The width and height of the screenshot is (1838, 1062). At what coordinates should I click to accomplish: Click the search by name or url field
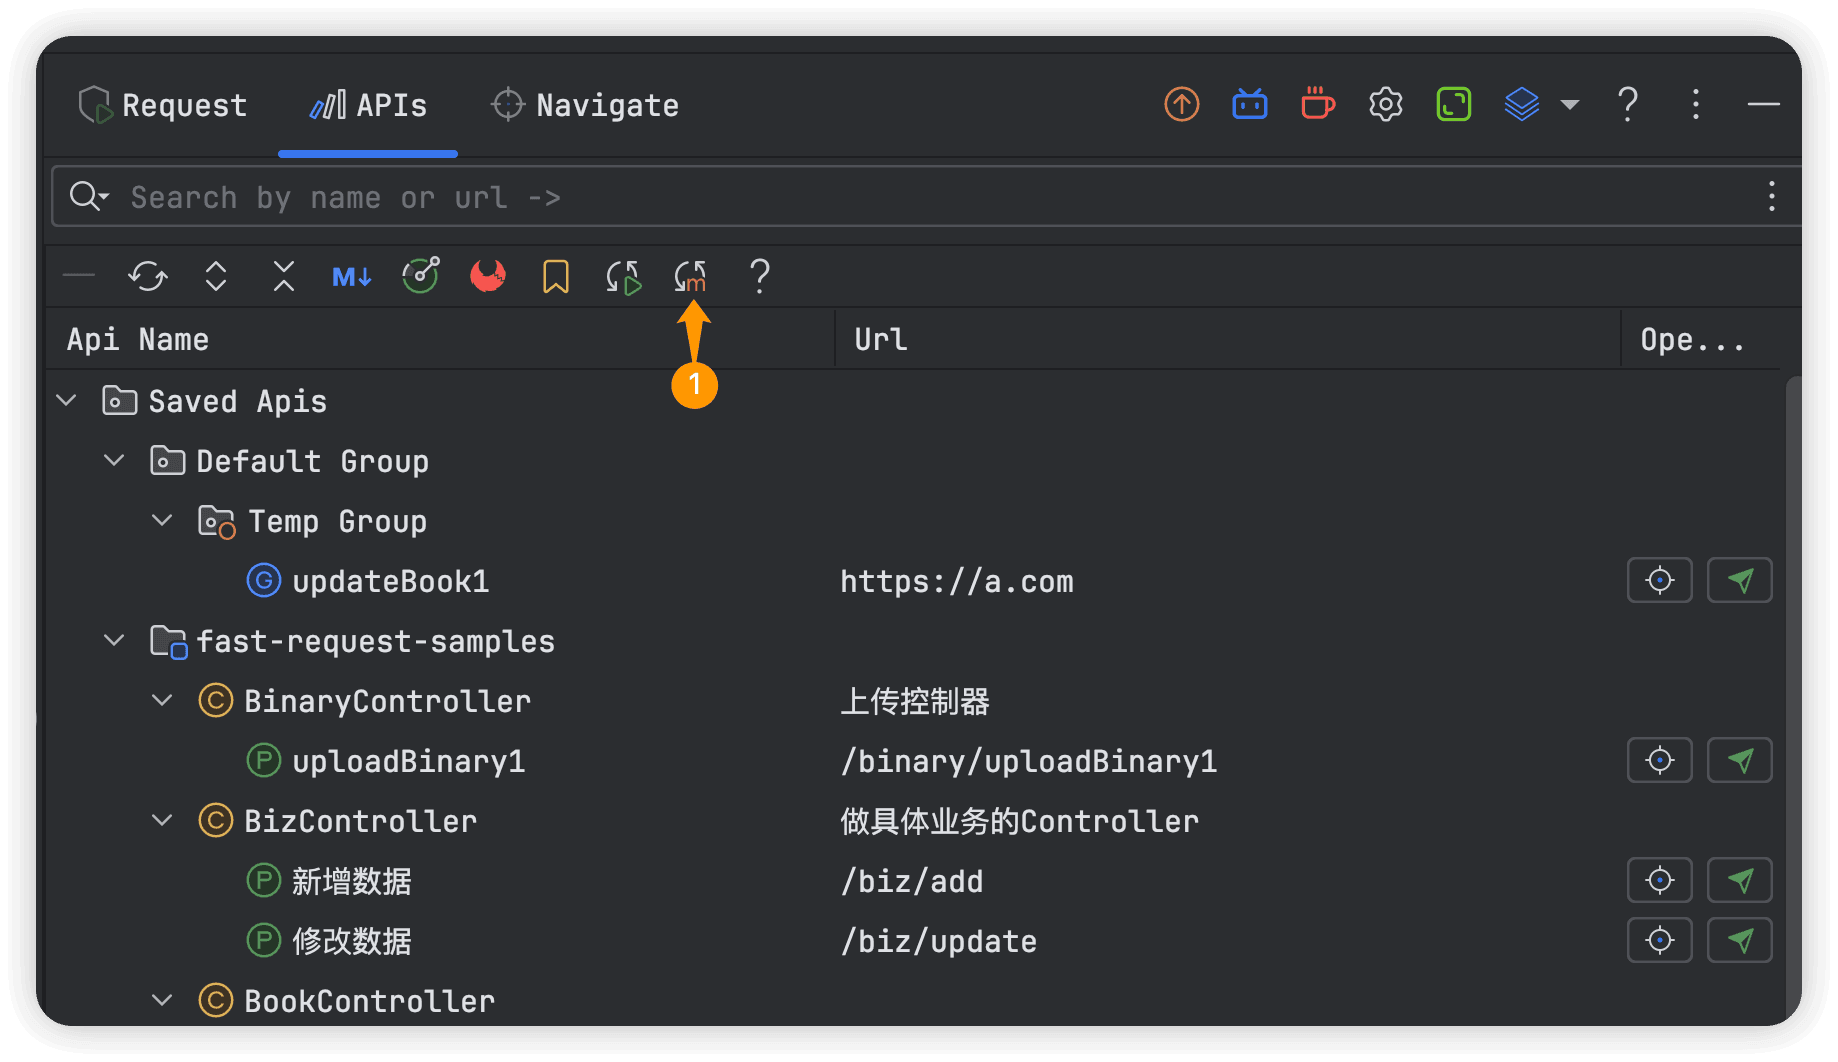[x=900, y=197]
